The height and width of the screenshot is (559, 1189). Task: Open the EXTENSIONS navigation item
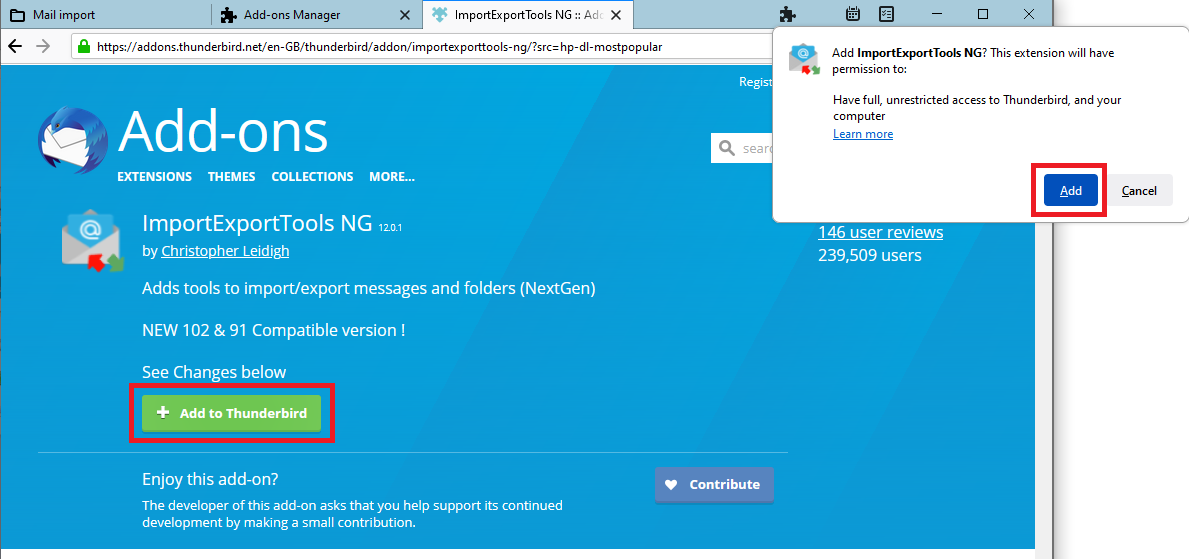[154, 177]
